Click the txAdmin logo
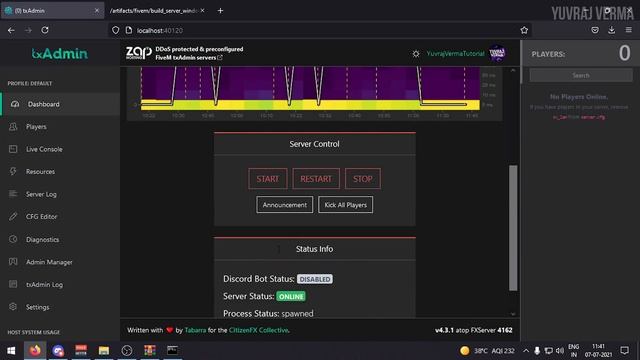This screenshot has width=640, height=360. pyautogui.click(x=60, y=53)
